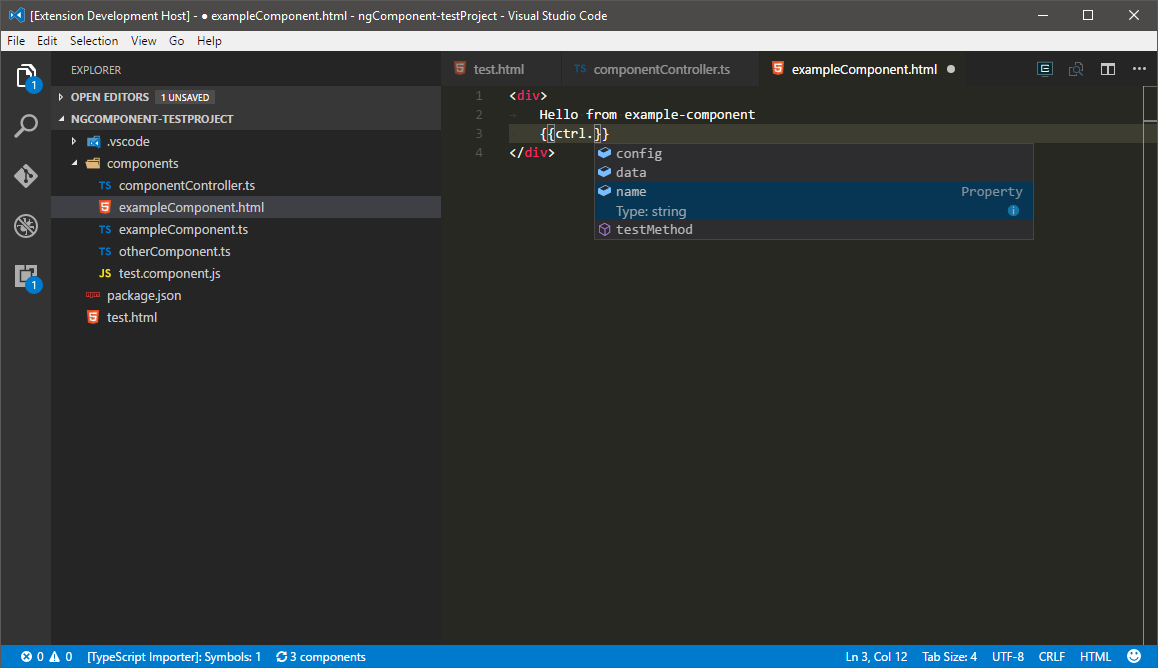This screenshot has width=1158, height=668.
Task: Select the data suggestion item
Action: (813, 173)
